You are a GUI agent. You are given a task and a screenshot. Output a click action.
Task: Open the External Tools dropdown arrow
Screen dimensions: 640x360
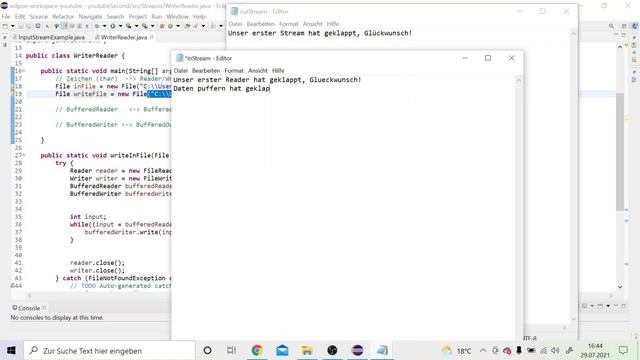tap(152, 26)
